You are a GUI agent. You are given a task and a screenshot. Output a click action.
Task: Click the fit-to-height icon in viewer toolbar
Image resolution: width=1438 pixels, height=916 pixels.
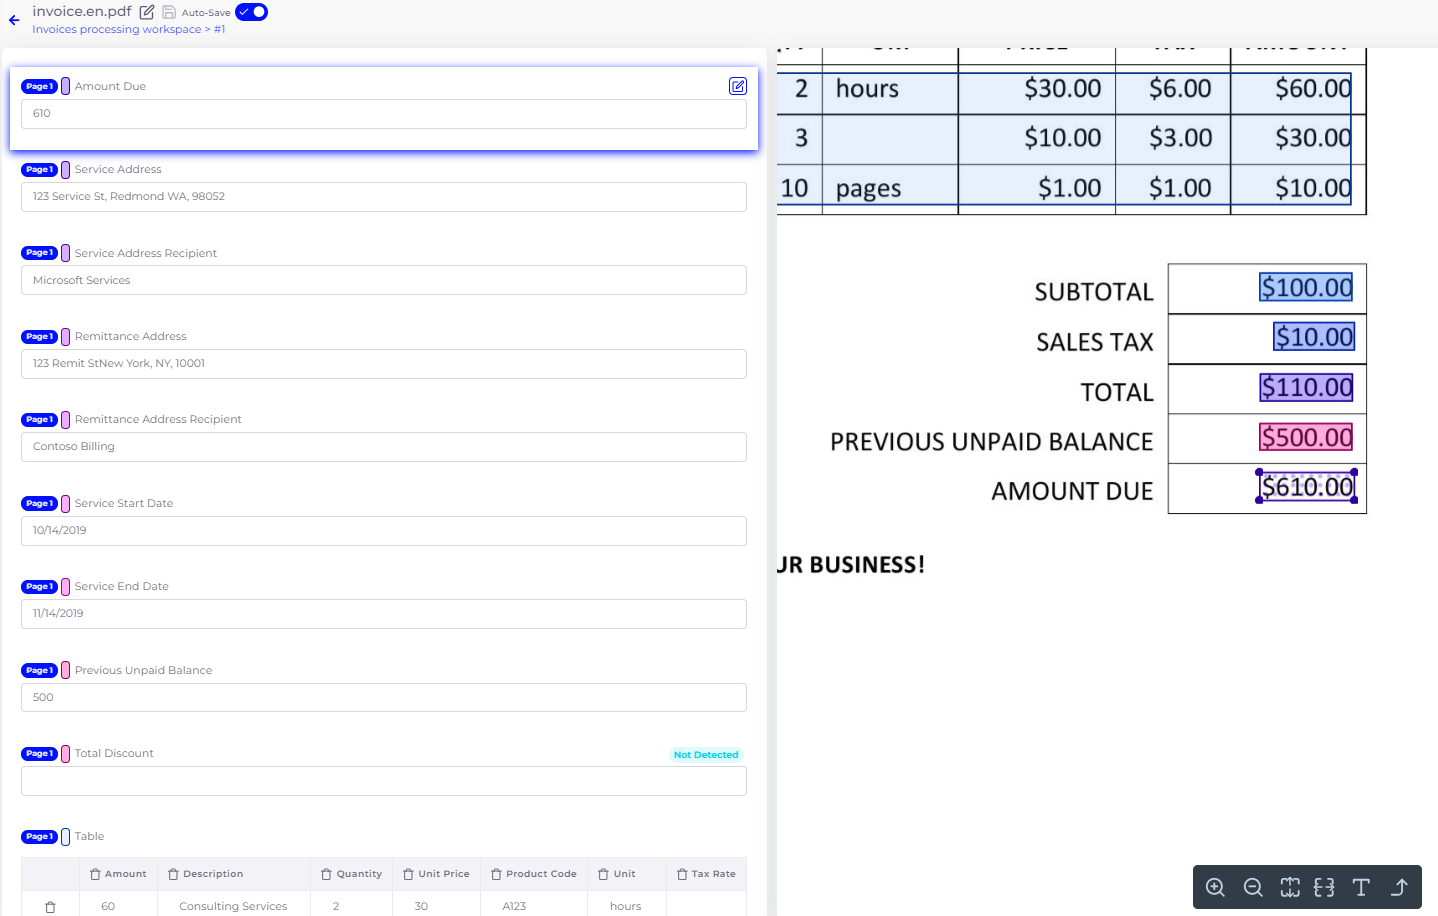[x=1290, y=887]
